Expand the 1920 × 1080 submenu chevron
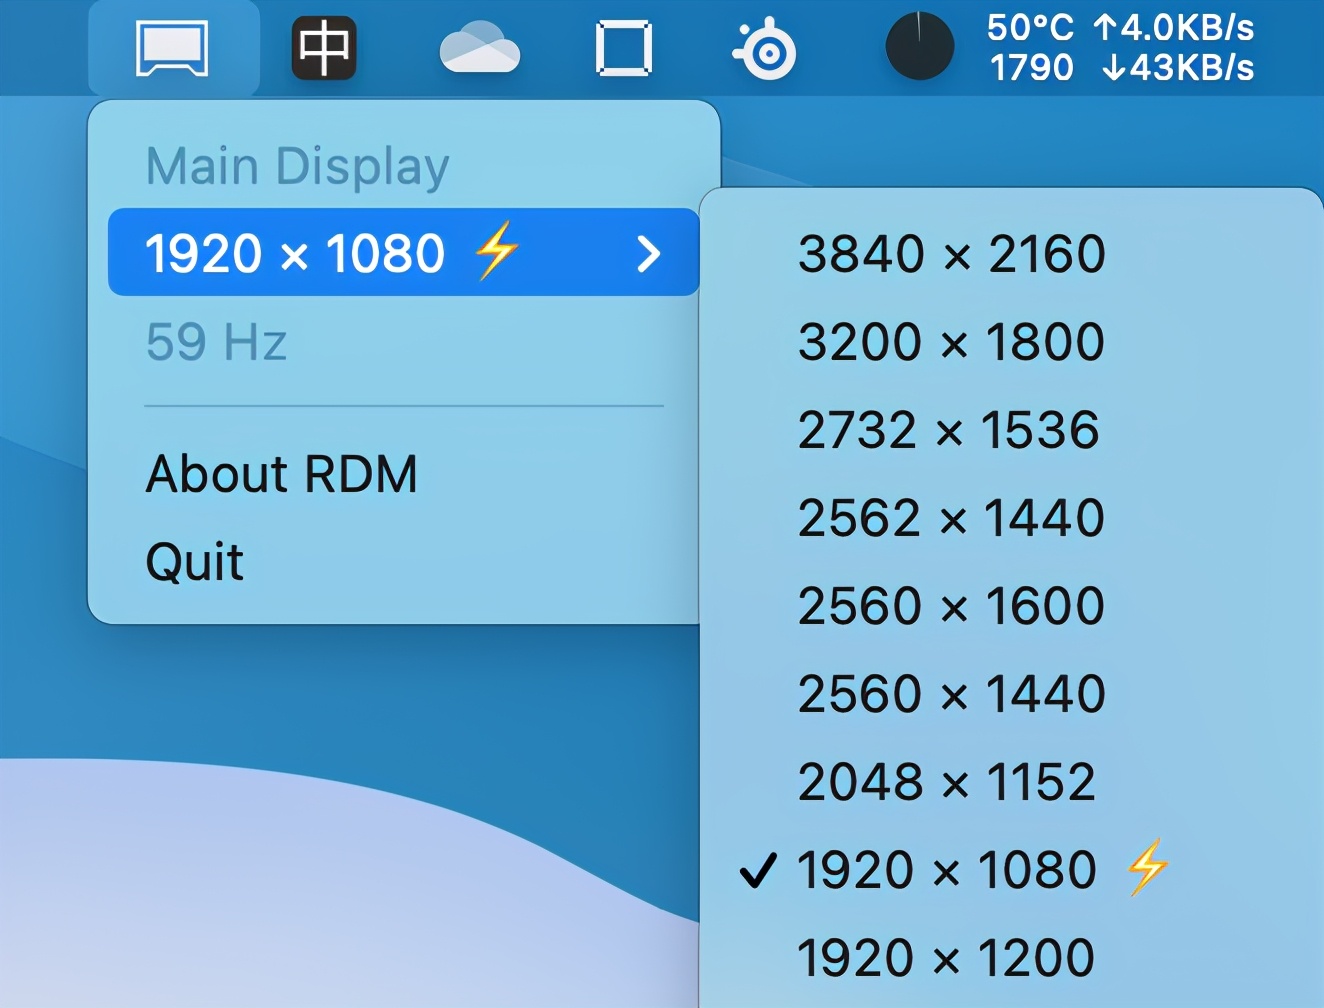Screen dimensions: 1324x1008 tap(649, 255)
